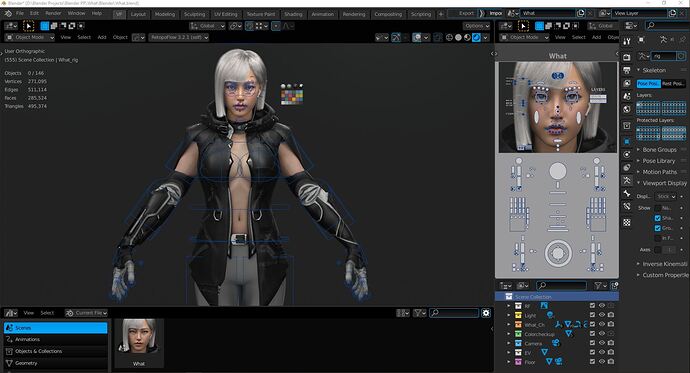The width and height of the screenshot is (690, 373).
Task: Open the armature Display As dropdown
Action: (x=666, y=196)
